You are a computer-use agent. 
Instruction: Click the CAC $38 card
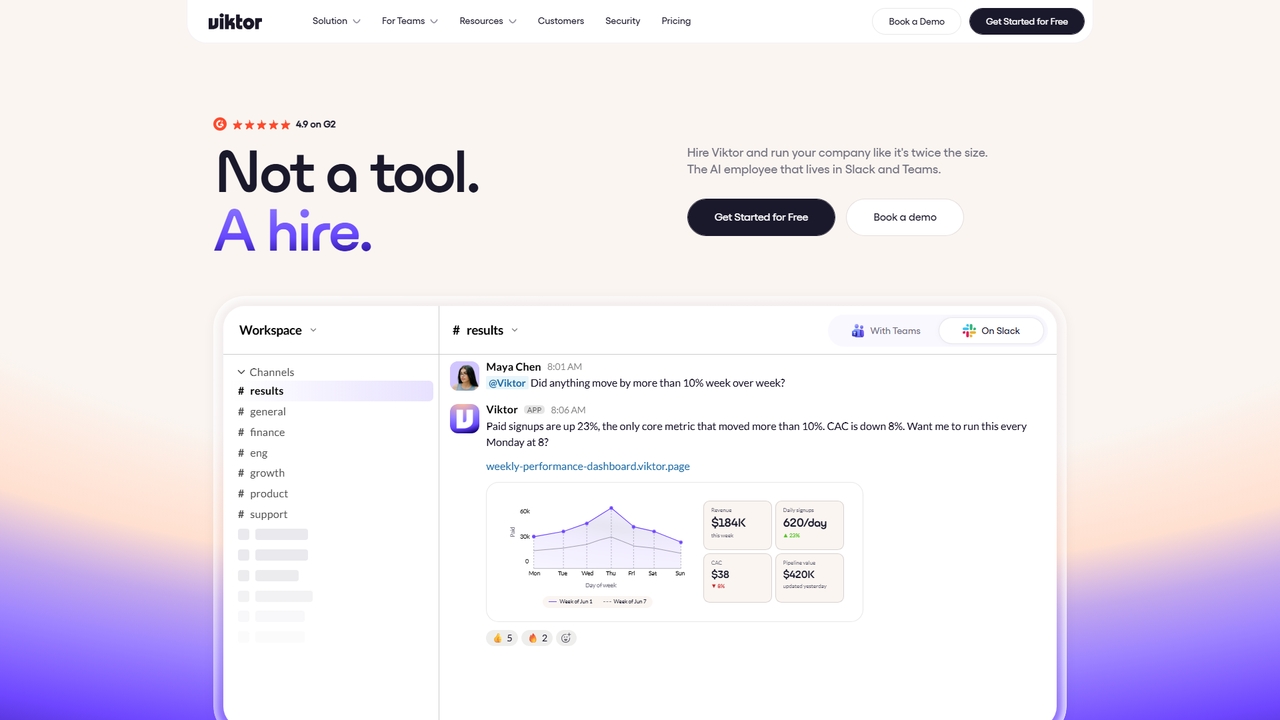click(737, 578)
